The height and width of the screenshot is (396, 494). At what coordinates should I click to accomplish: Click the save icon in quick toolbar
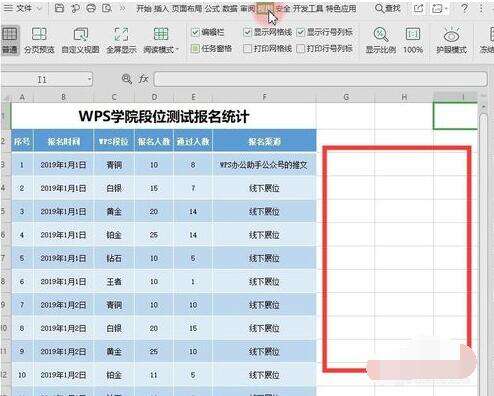tap(59, 8)
